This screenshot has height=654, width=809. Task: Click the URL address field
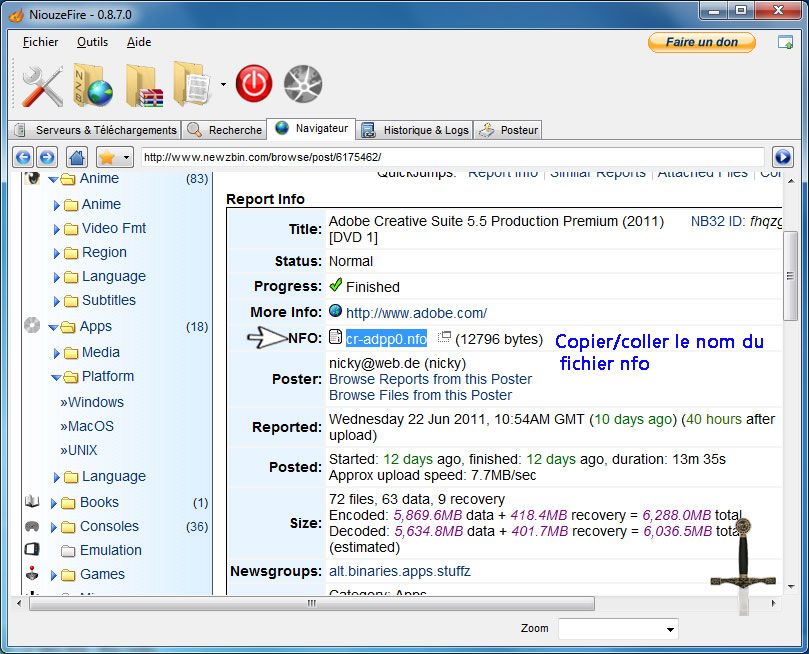click(x=452, y=157)
